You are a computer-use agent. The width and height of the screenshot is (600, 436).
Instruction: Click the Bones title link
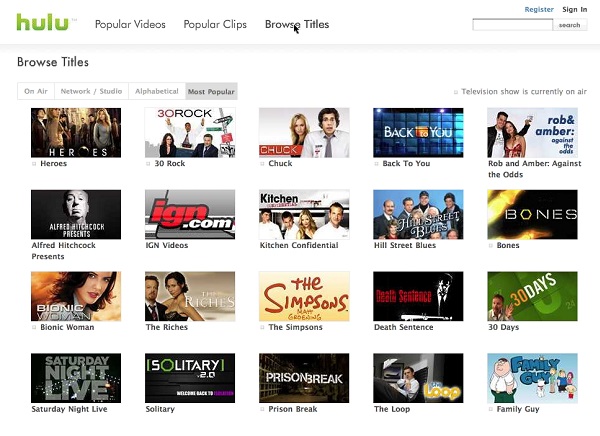pyautogui.click(x=508, y=245)
